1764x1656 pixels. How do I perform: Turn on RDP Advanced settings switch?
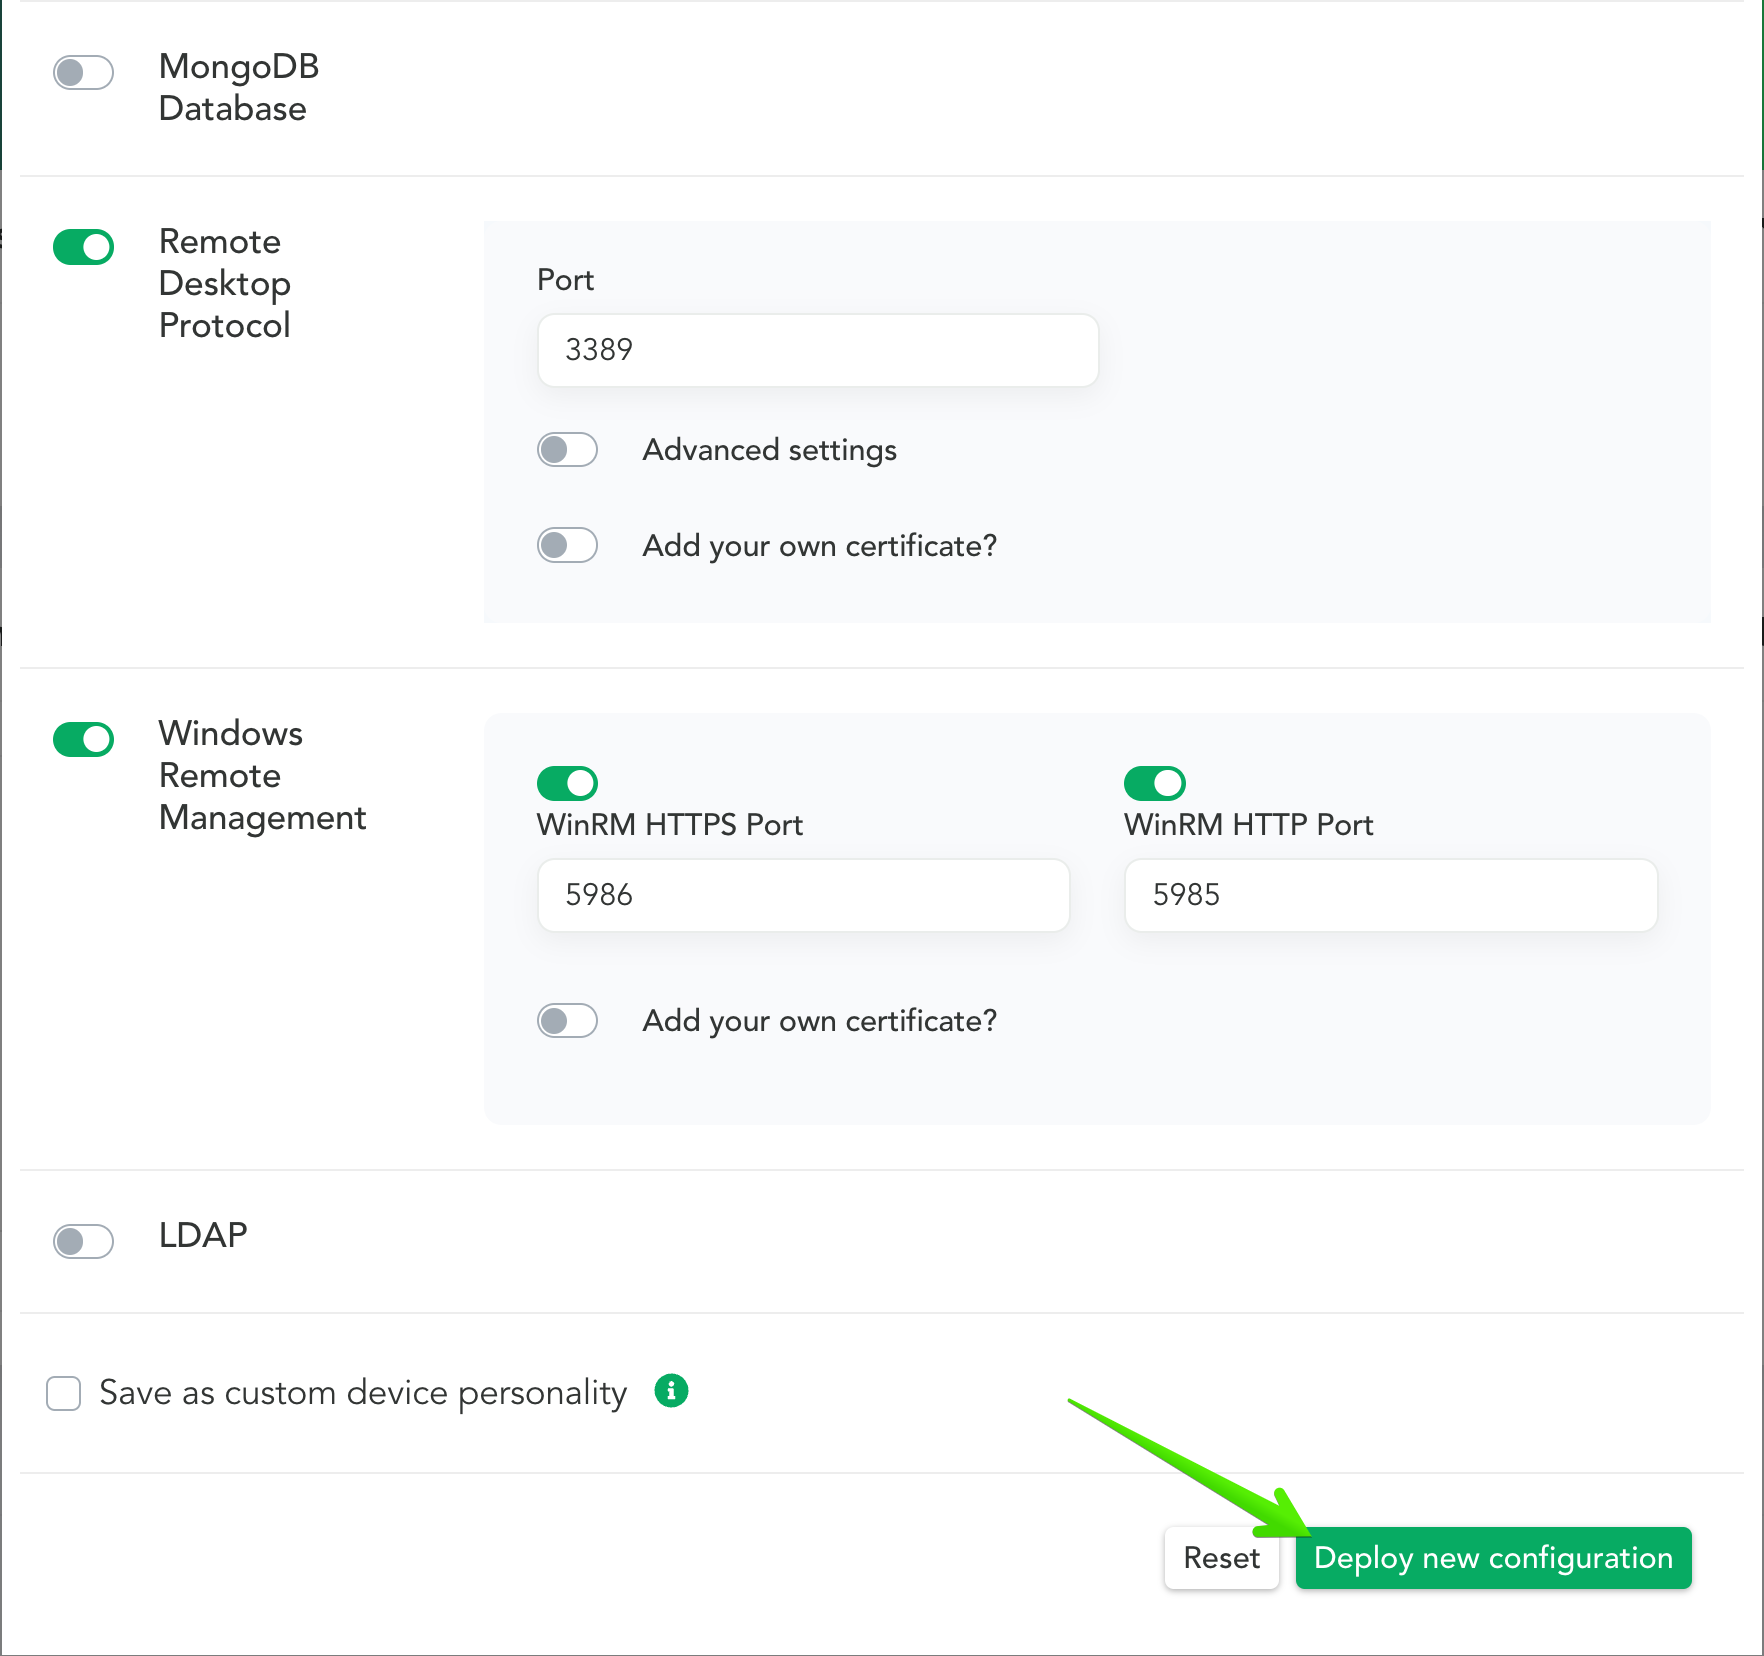click(567, 450)
